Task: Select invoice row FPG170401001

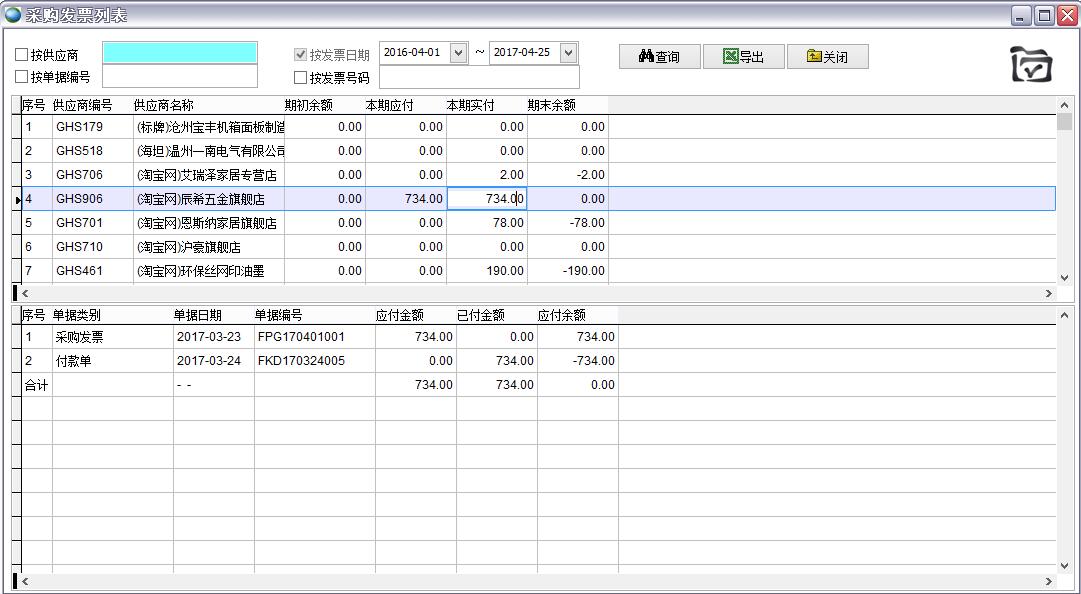Action: [x=300, y=337]
